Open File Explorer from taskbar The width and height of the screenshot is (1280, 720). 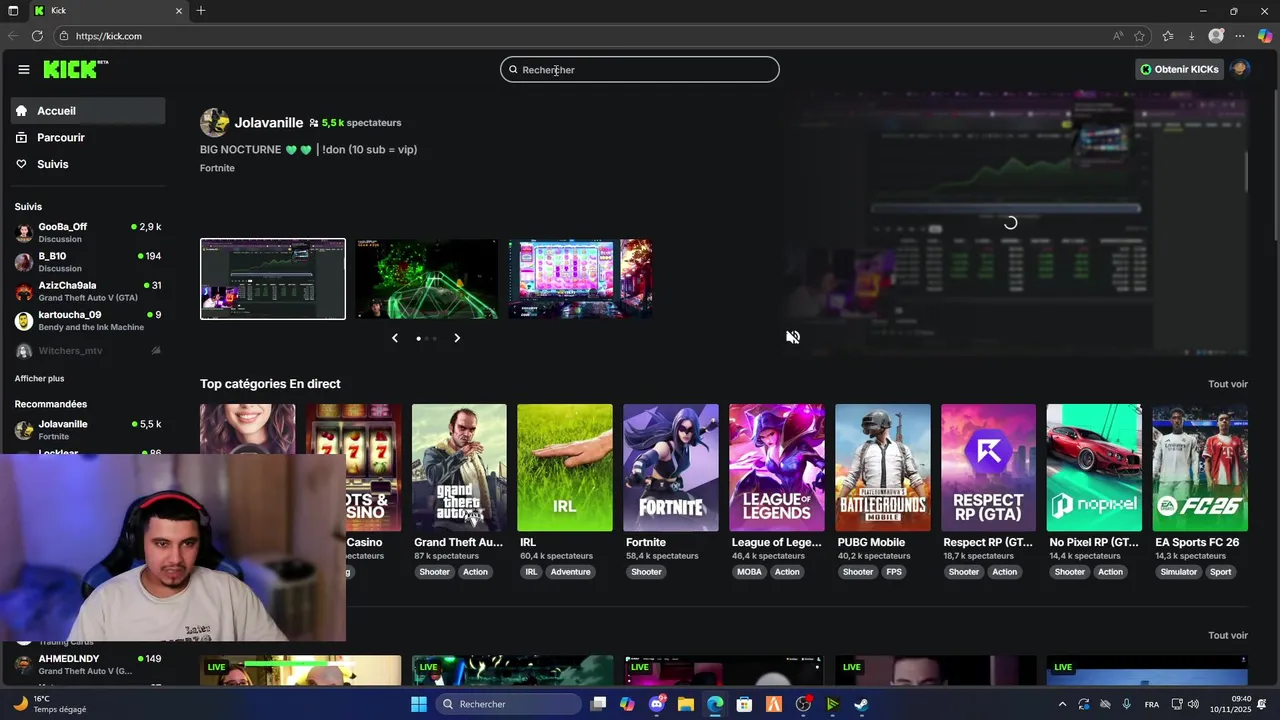tap(686, 704)
